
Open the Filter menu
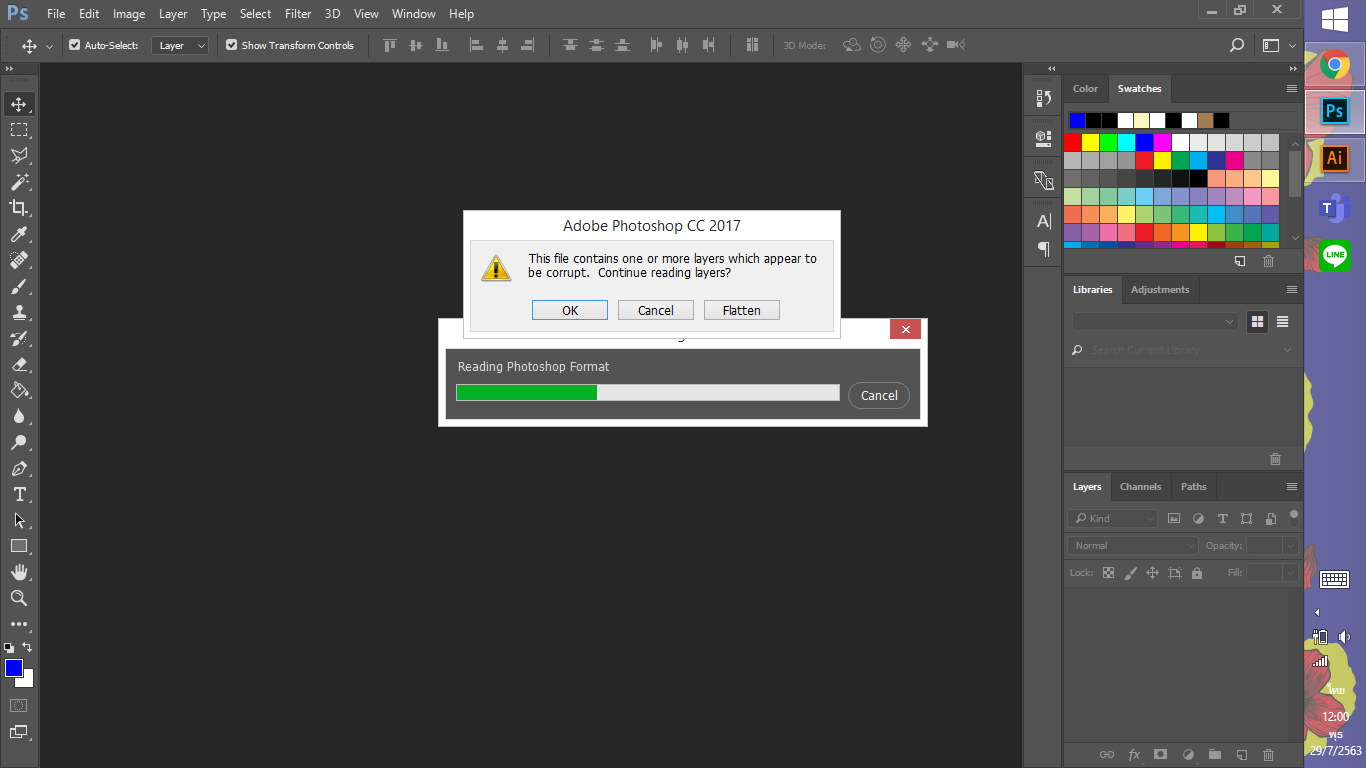click(298, 14)
